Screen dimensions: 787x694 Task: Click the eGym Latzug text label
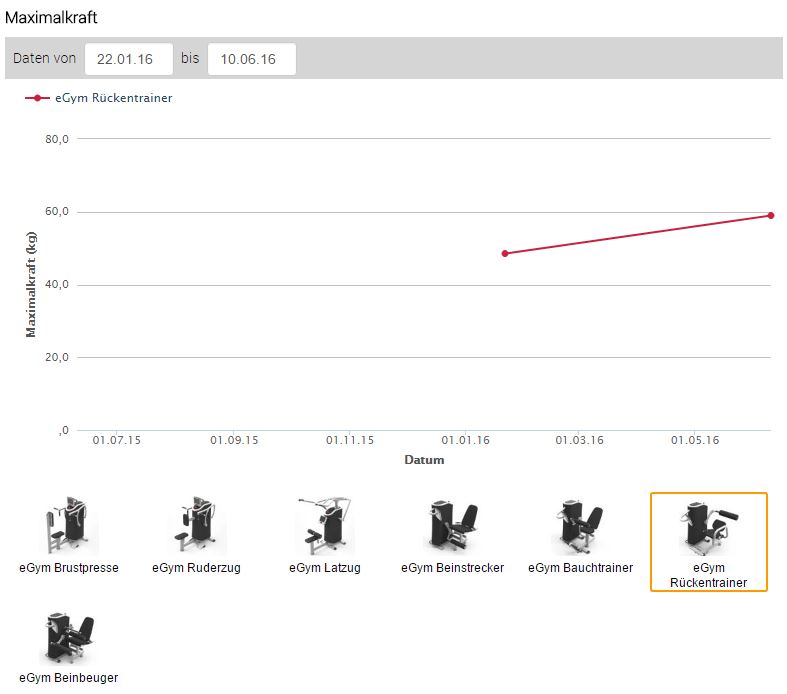click(x=324, y=568)
